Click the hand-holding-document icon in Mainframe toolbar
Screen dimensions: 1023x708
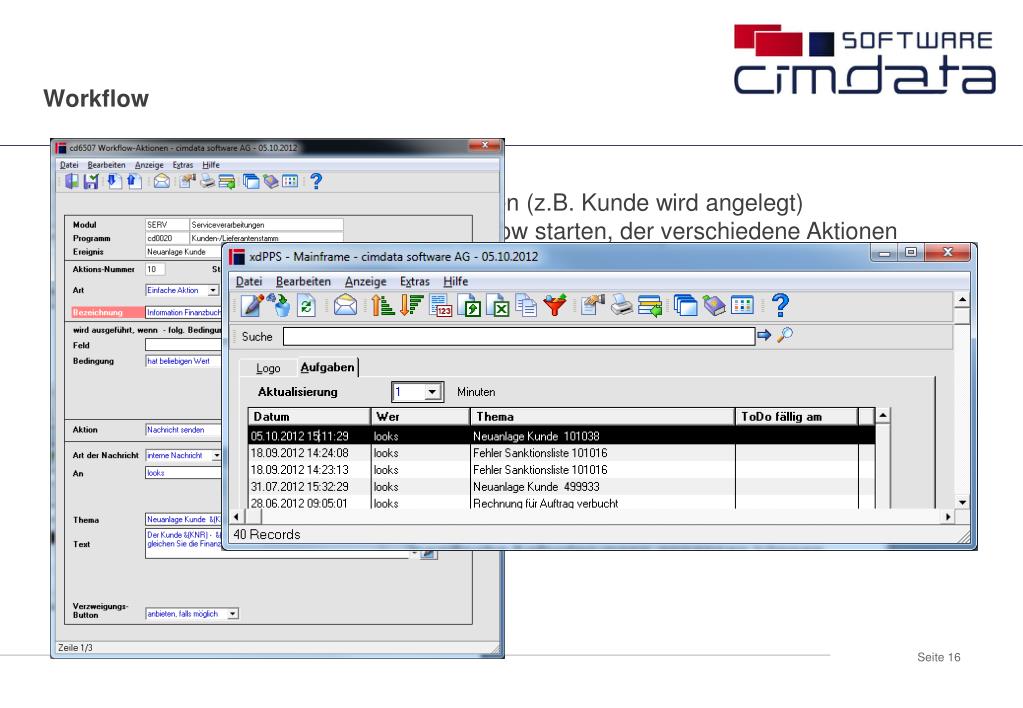tap(592, 305)
